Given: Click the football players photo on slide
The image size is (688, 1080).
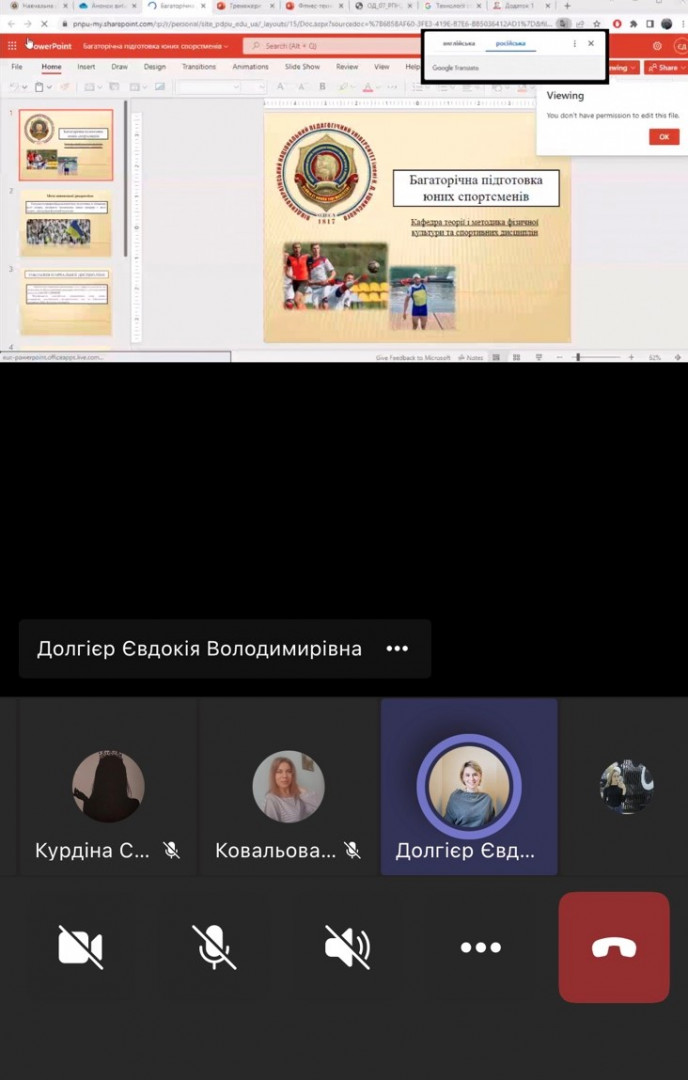Looking at the screenshot, I should pyautogui.click(x=335, y=276).
